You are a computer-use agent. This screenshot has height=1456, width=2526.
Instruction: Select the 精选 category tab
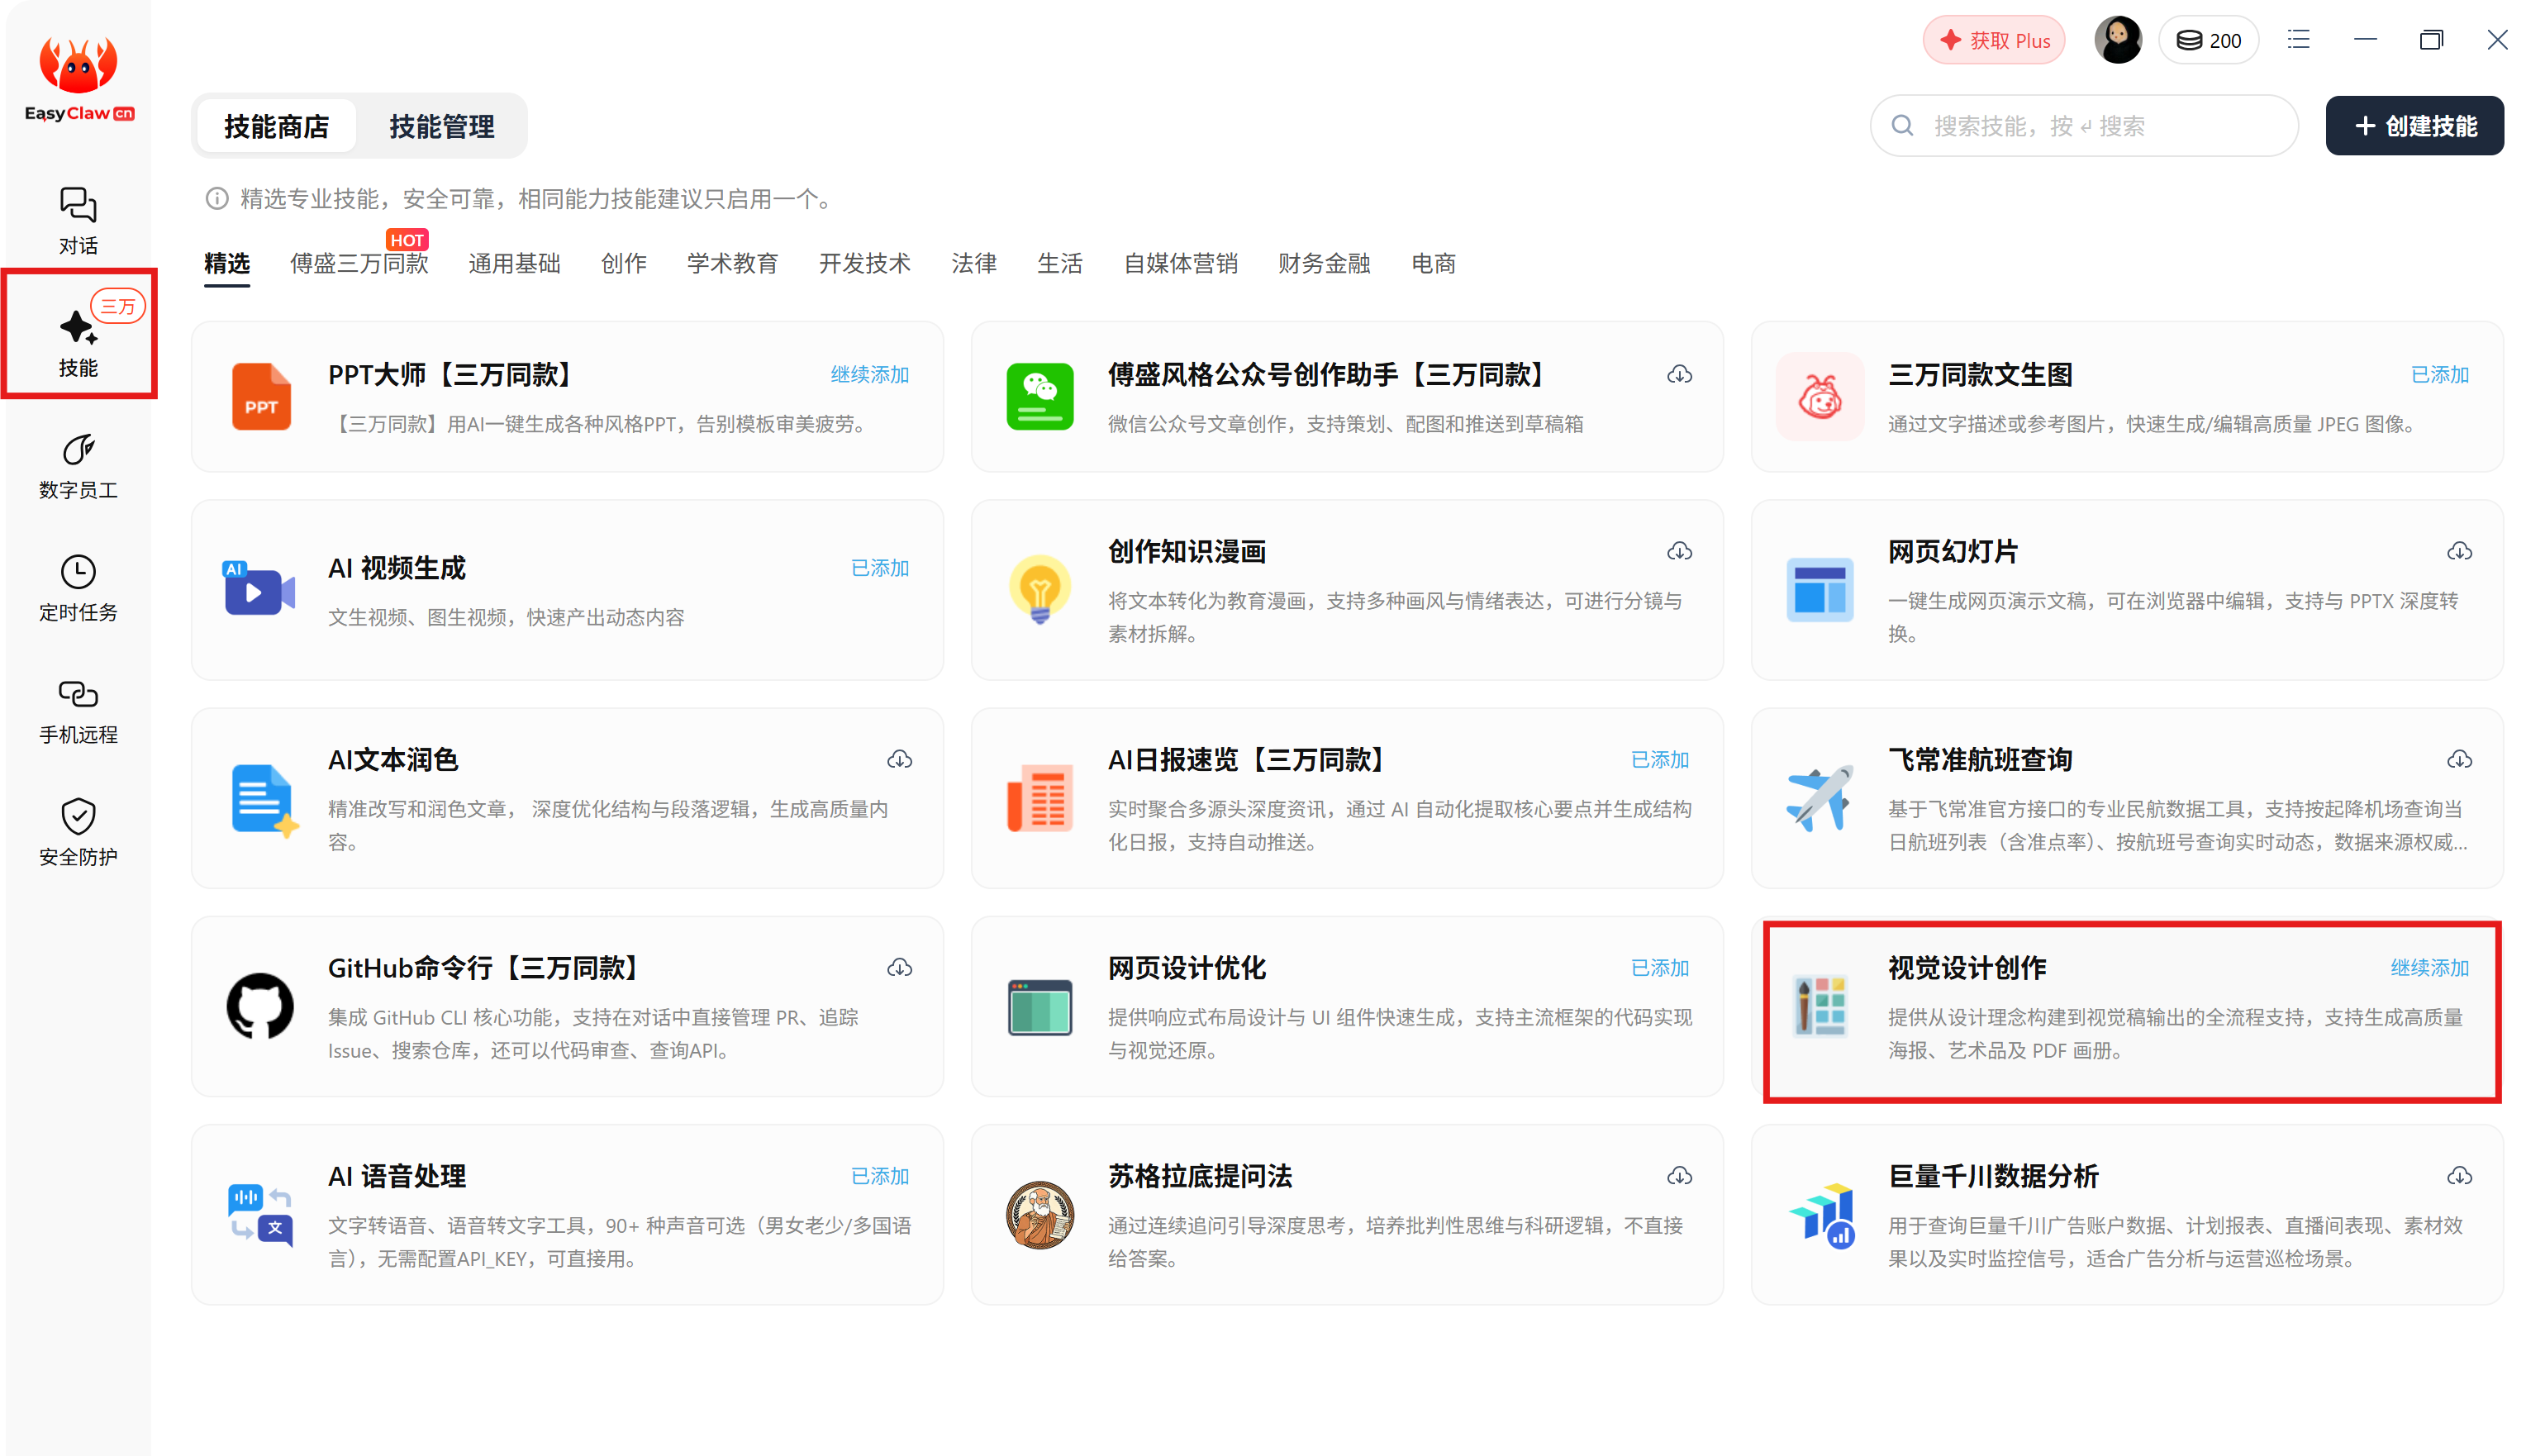point(226,263)
